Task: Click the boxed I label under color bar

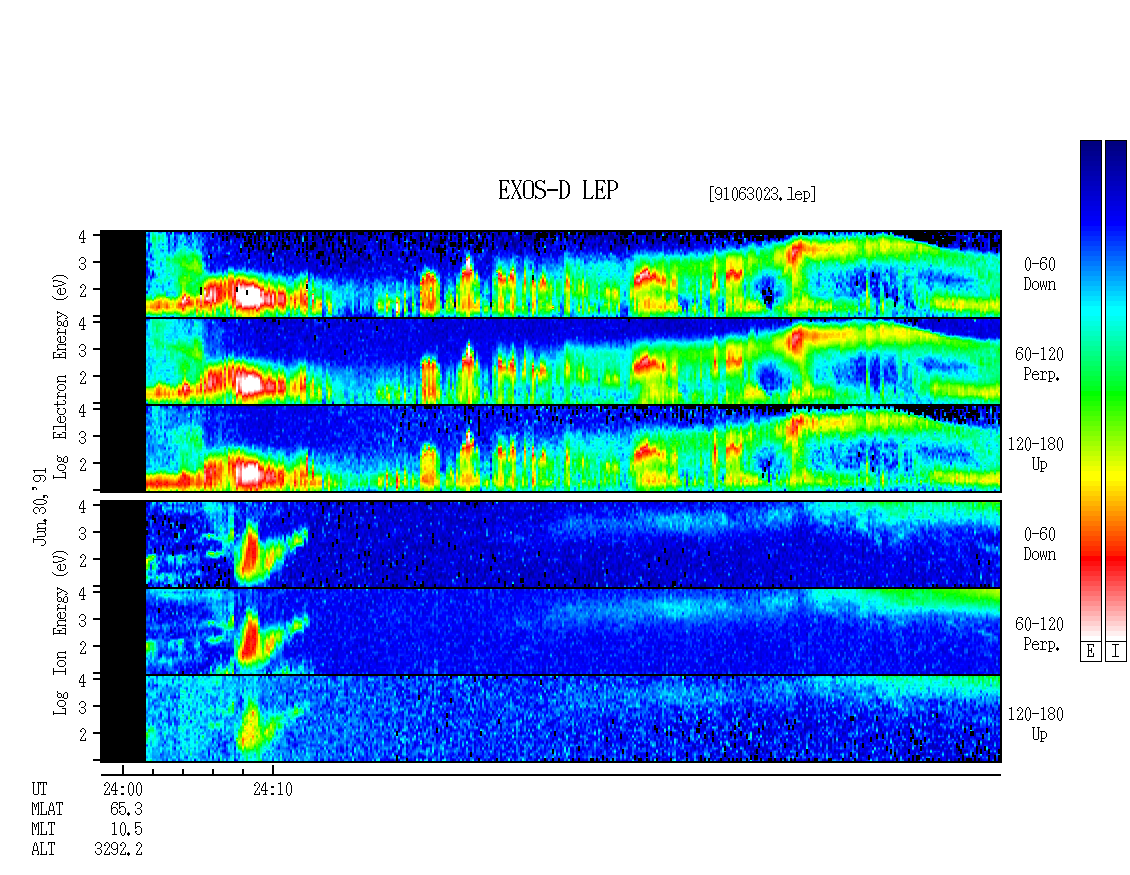Action: click(x=1116, y=651)
